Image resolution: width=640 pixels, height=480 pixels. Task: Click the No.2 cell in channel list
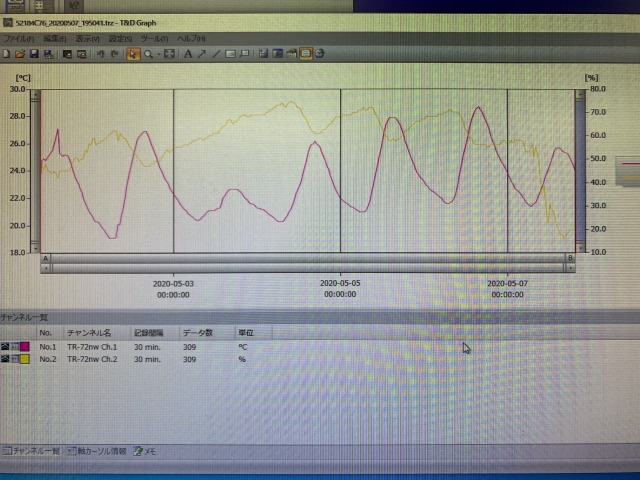47,359
